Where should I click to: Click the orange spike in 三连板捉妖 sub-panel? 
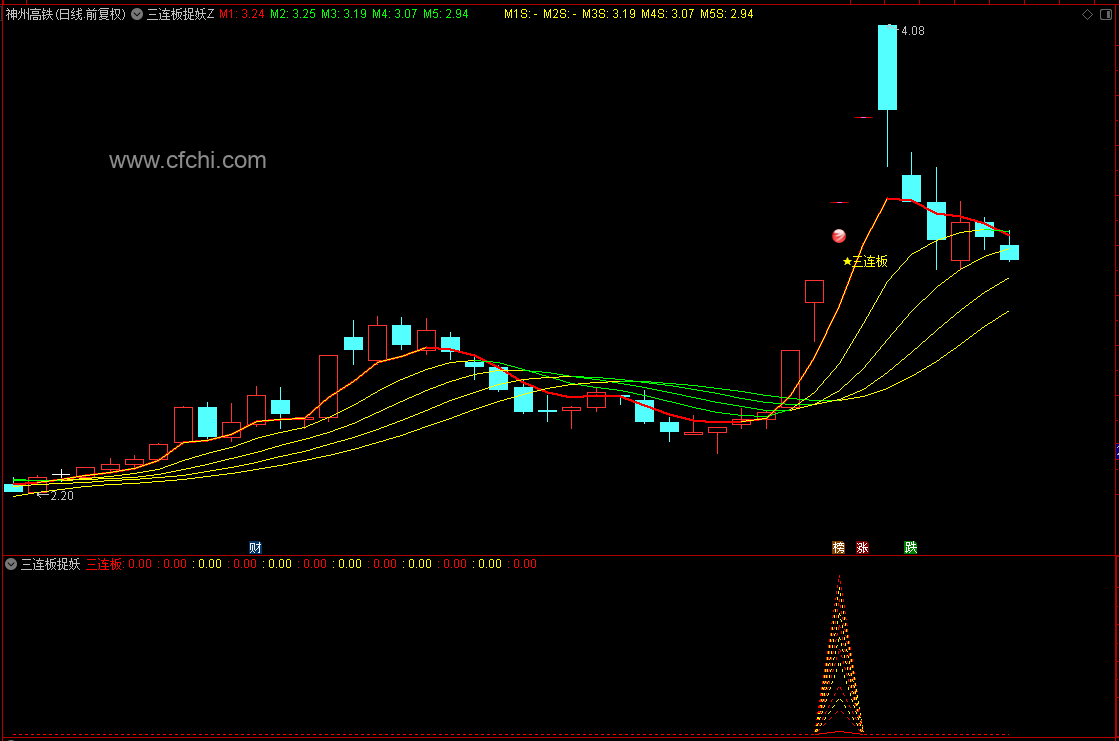point(839,655)
